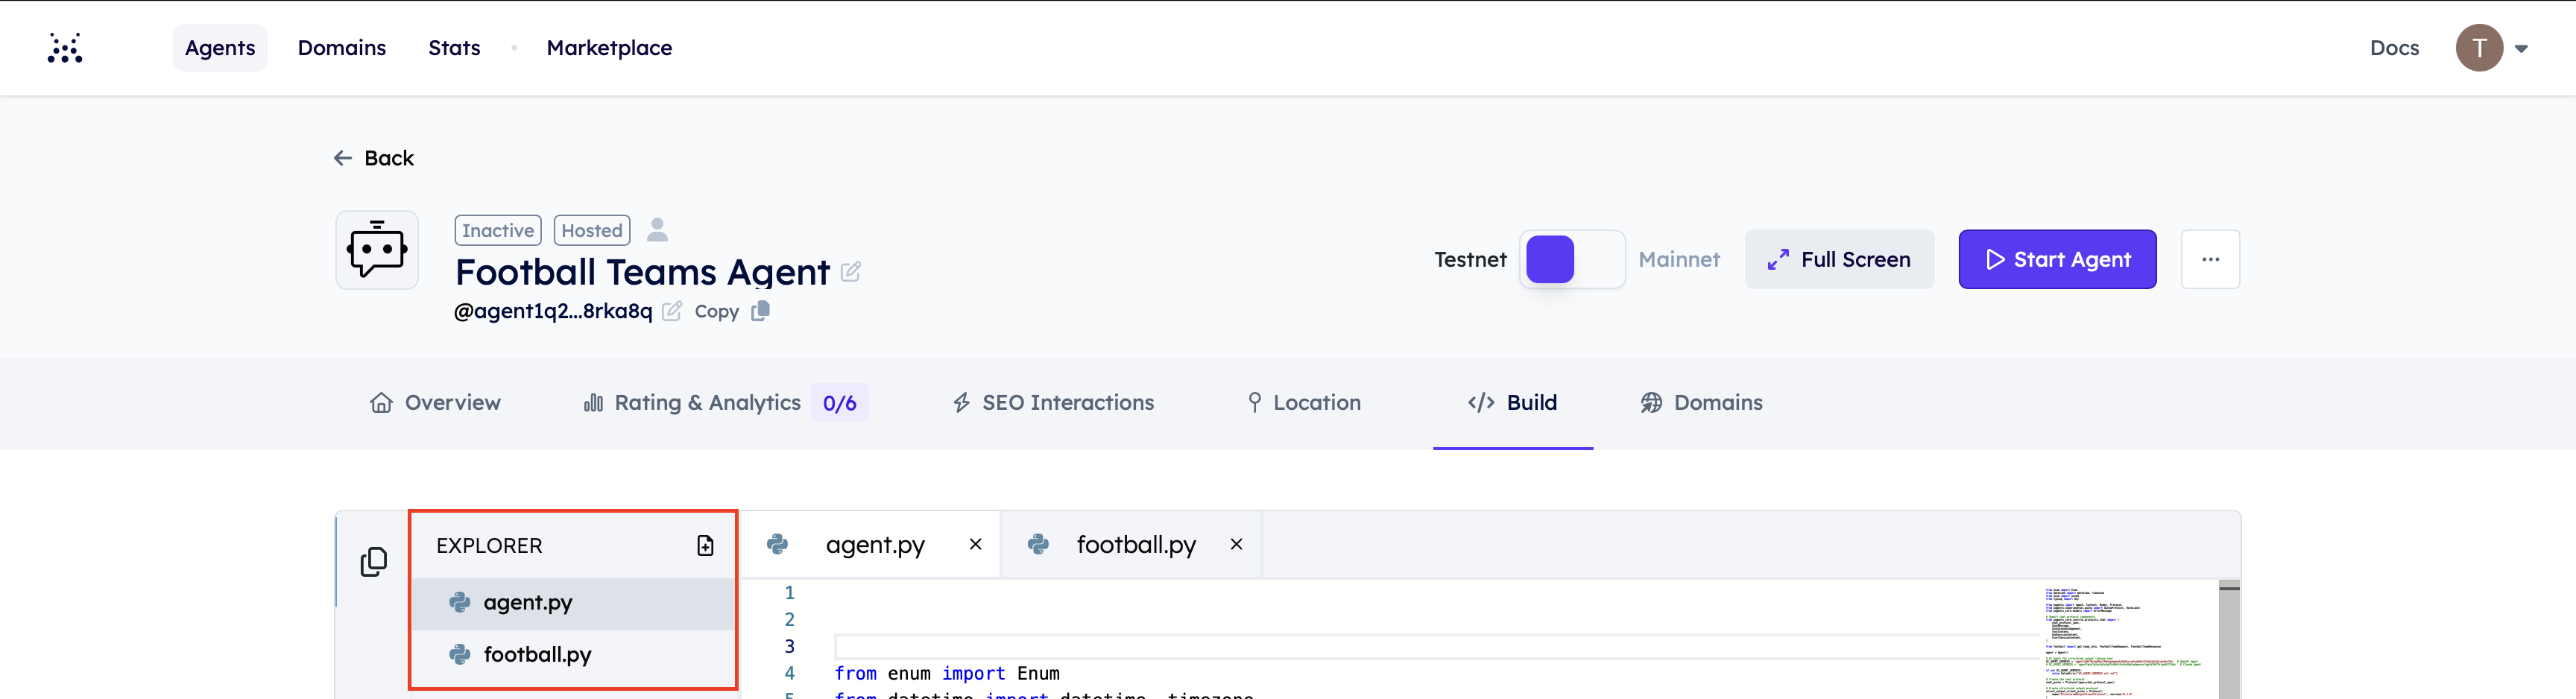
Task: Switch to the Overview tab
Action: click(x=435, y=403)
